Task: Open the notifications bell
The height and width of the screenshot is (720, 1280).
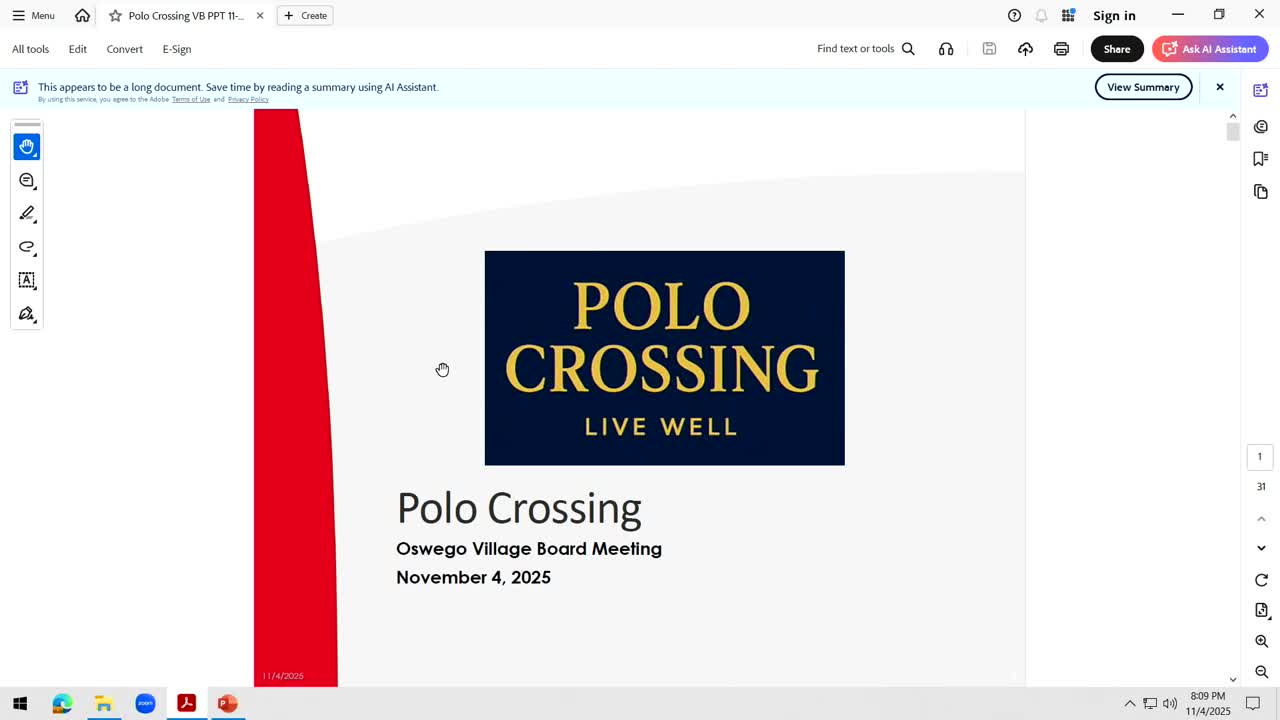Action: pos(1041,15)
